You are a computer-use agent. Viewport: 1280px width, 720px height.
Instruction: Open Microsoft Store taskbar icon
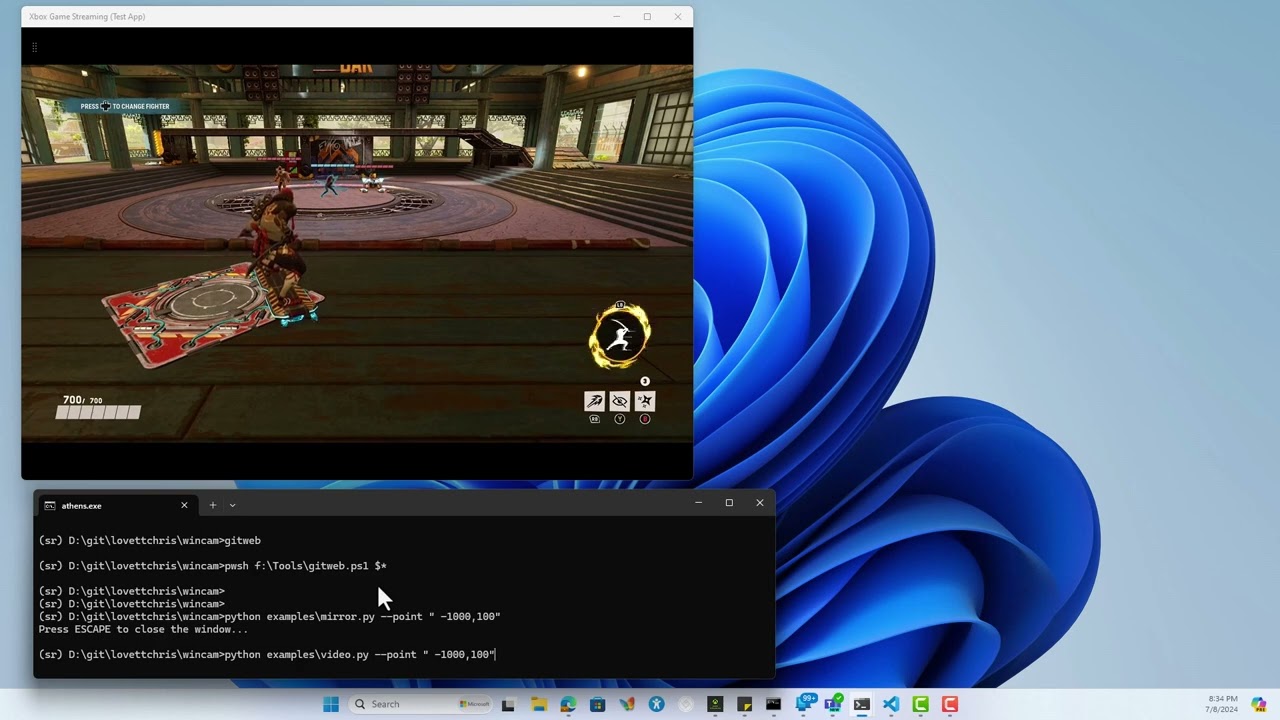597,704
